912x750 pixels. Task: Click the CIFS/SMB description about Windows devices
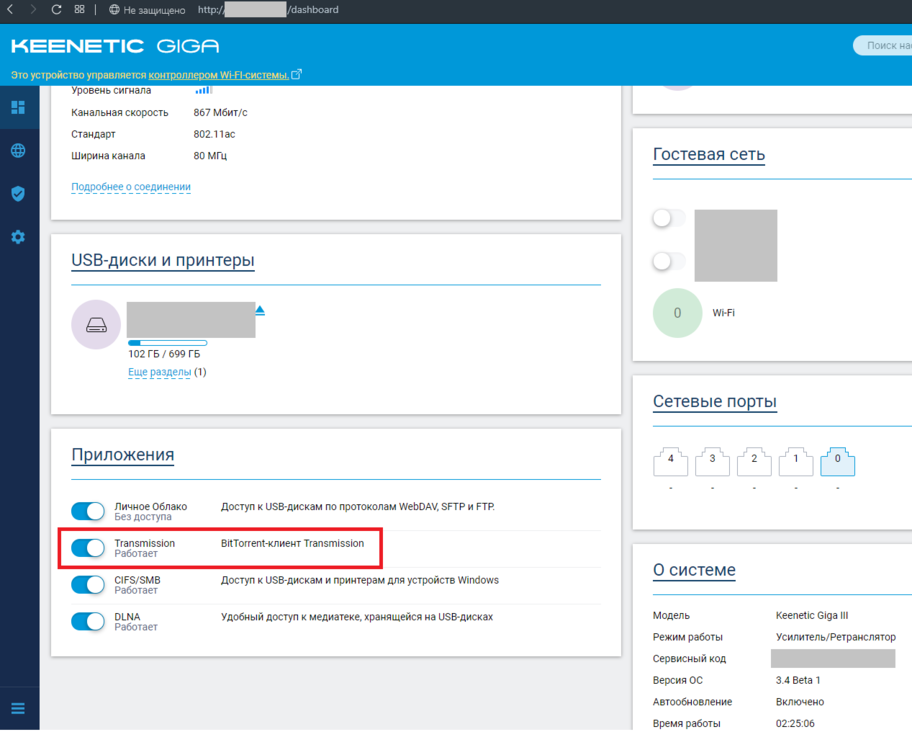(x=360, y=580)
